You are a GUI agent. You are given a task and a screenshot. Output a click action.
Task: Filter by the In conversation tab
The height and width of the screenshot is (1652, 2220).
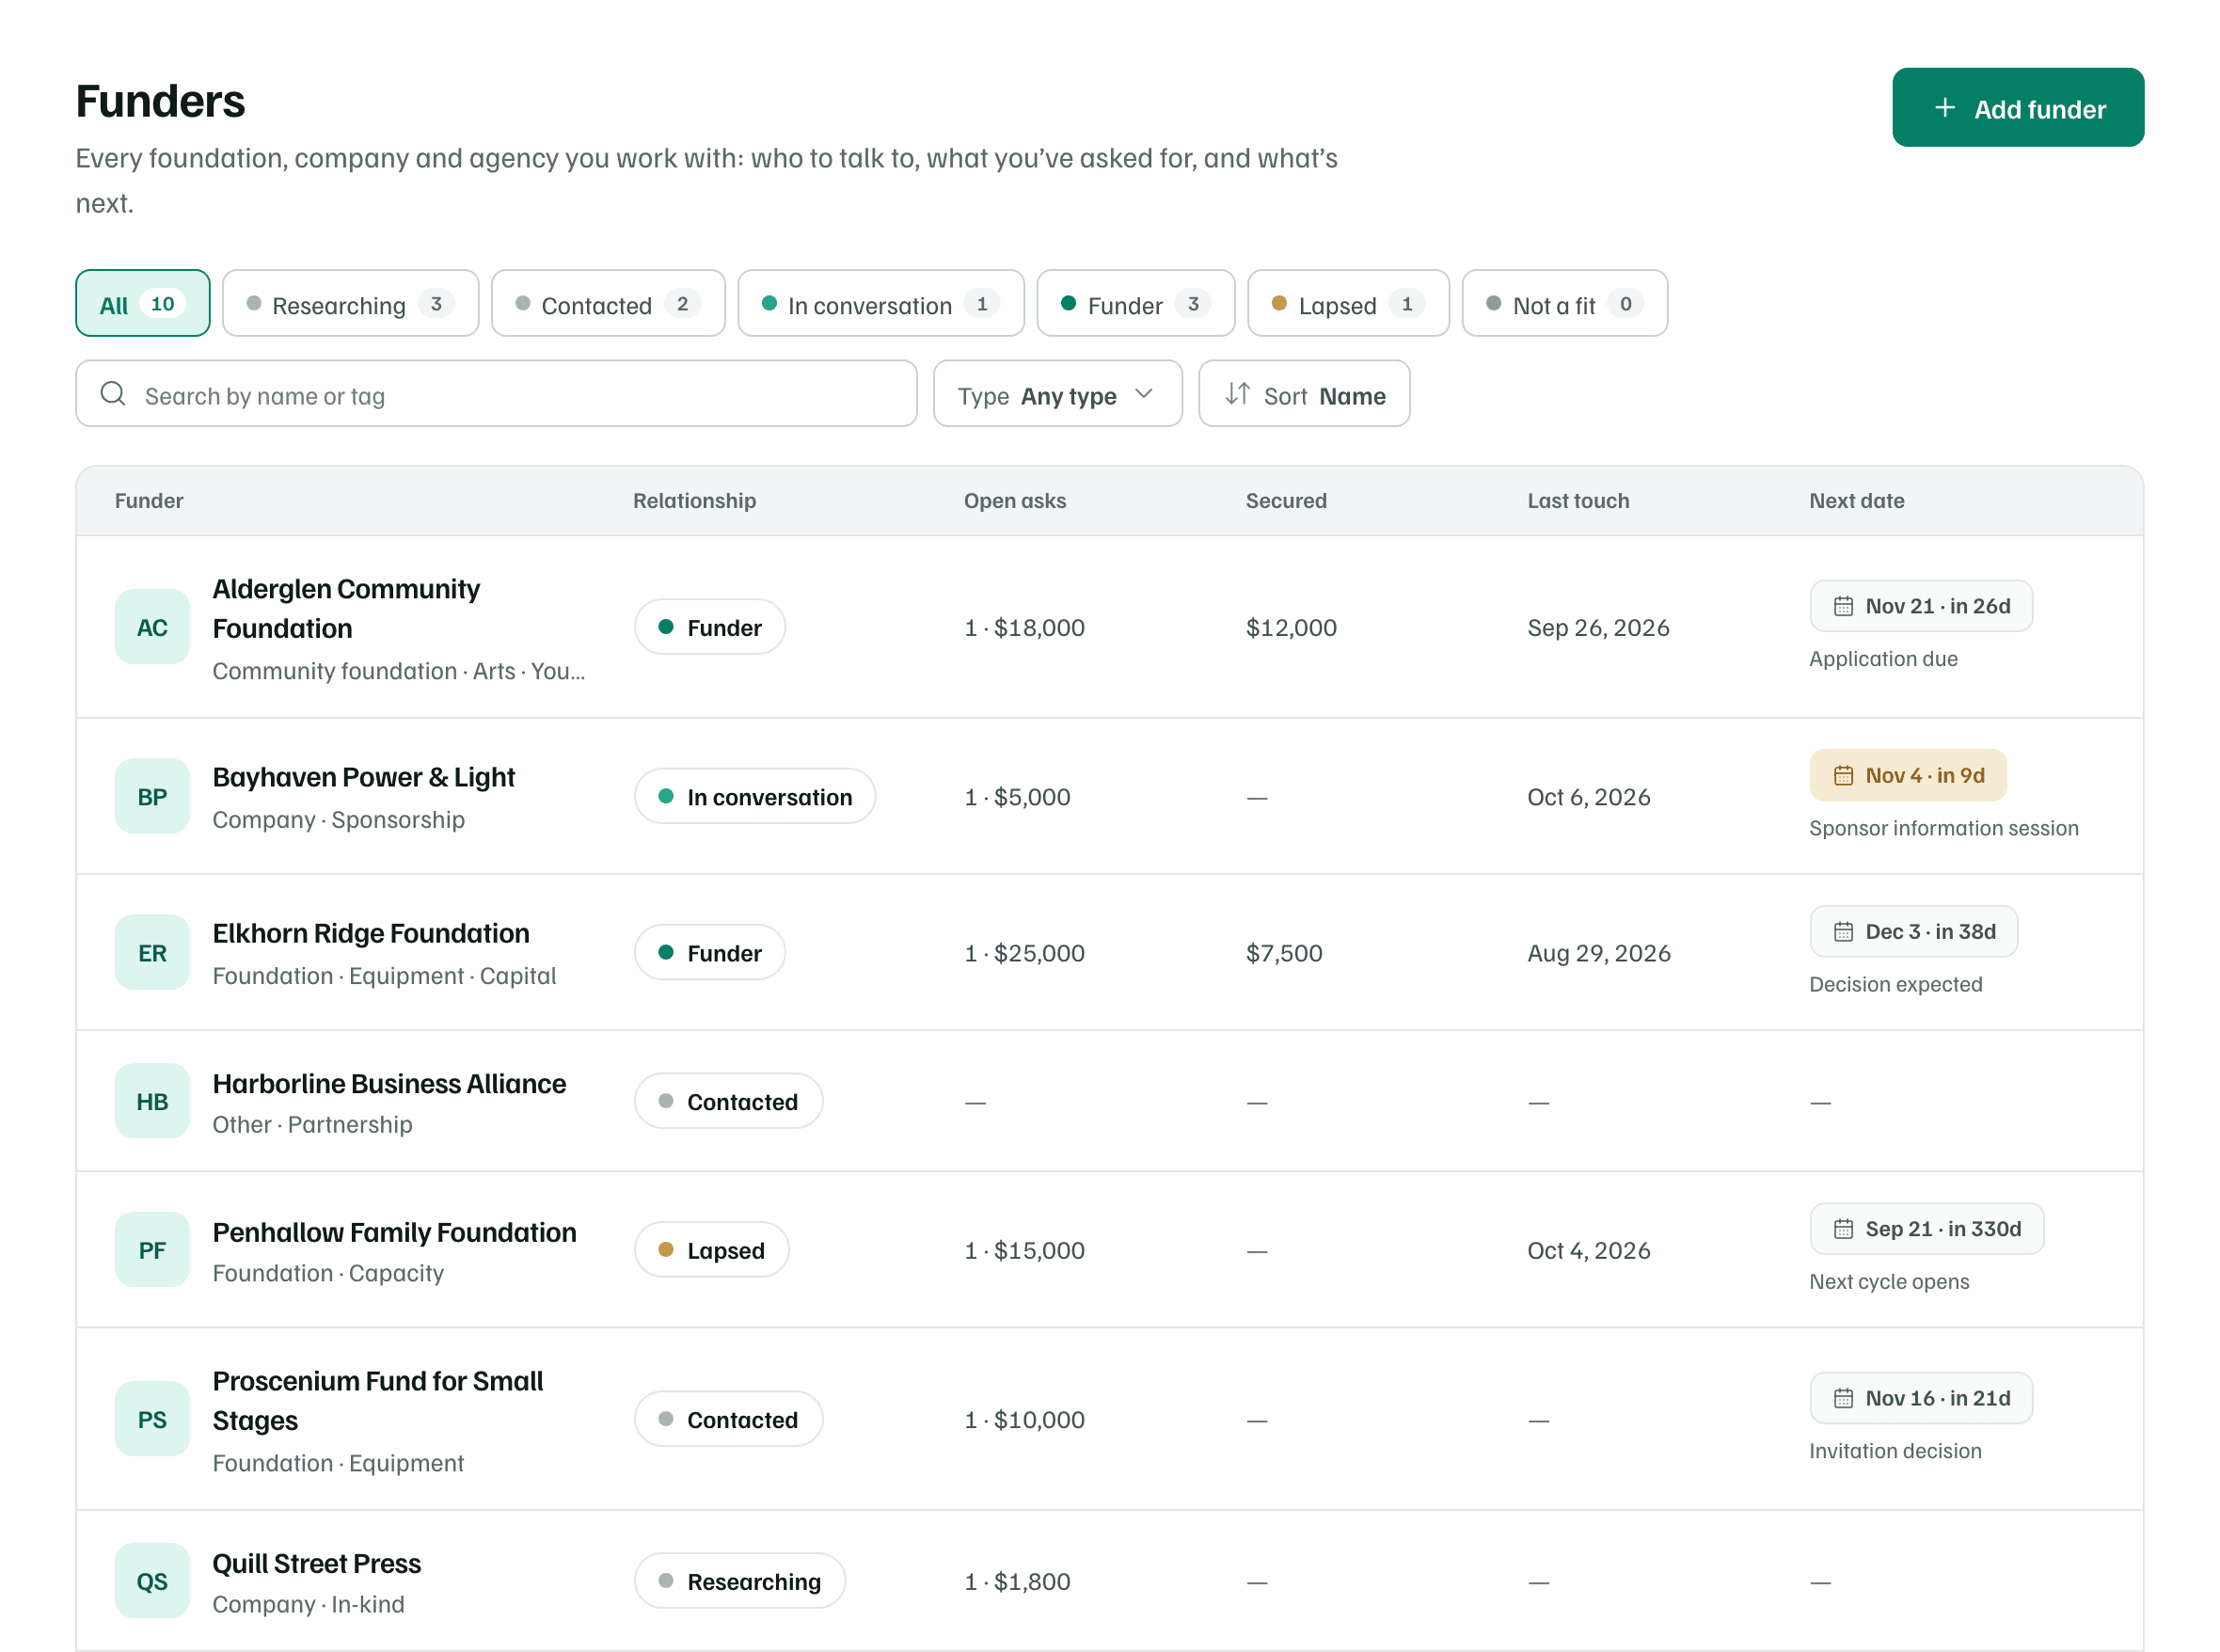click(x=881, y=303)
